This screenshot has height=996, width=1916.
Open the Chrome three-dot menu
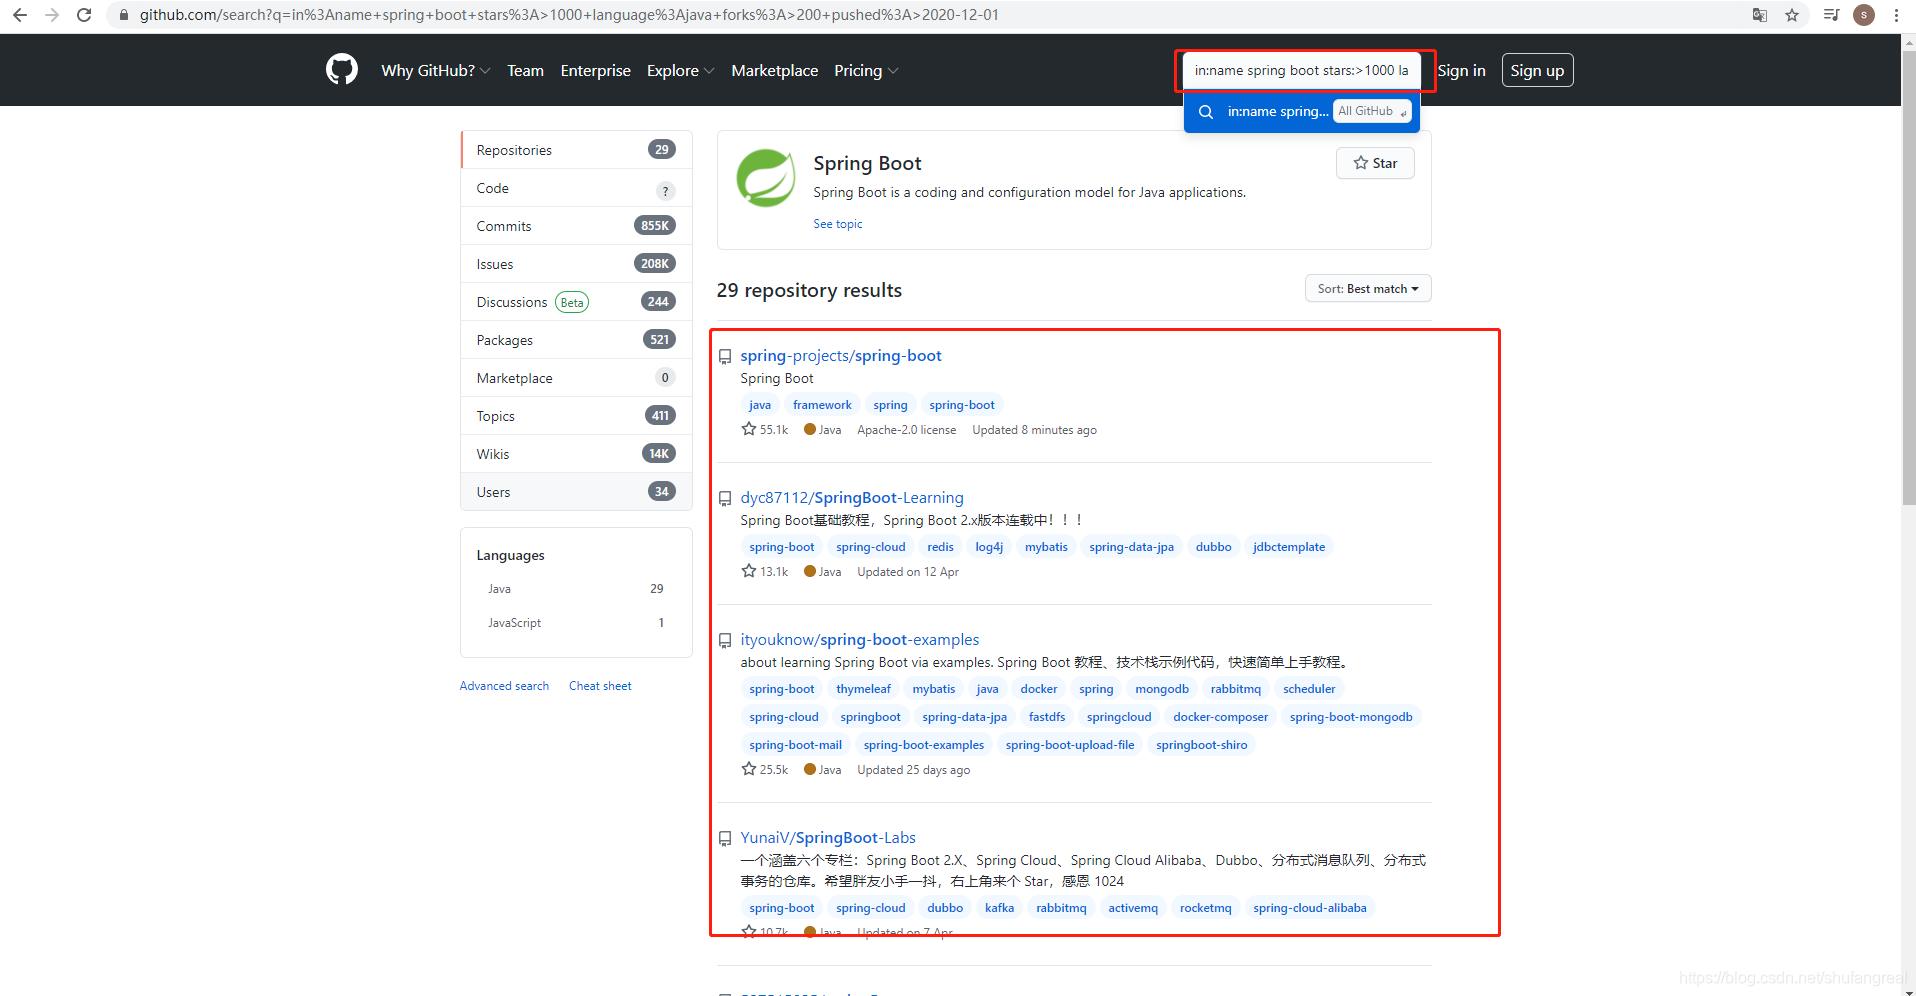click(x=1896, y=15)
